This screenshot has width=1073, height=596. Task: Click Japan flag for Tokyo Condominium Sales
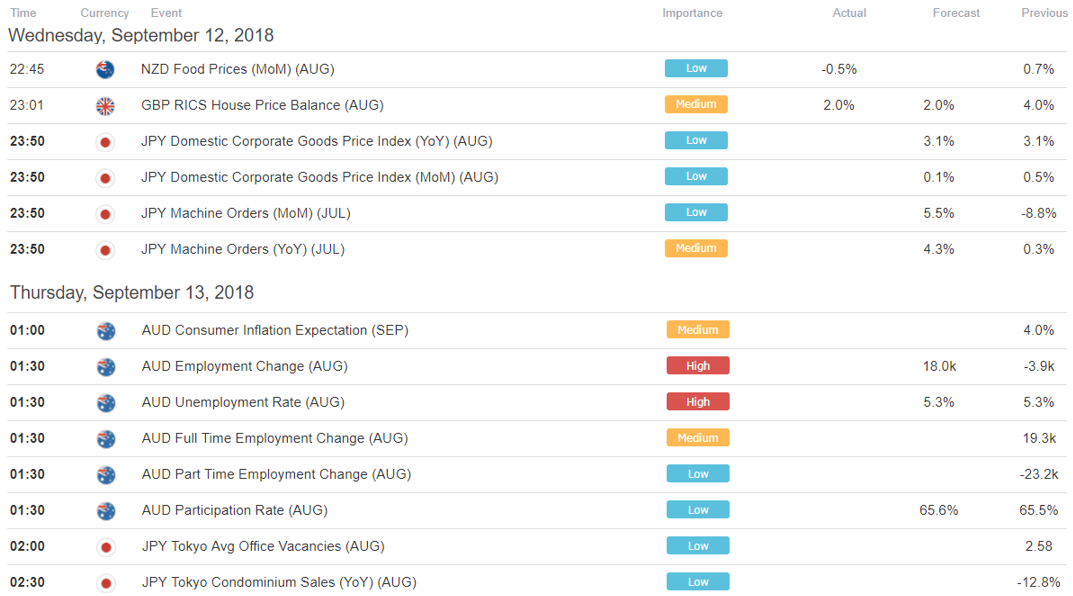tap(106, 584)
